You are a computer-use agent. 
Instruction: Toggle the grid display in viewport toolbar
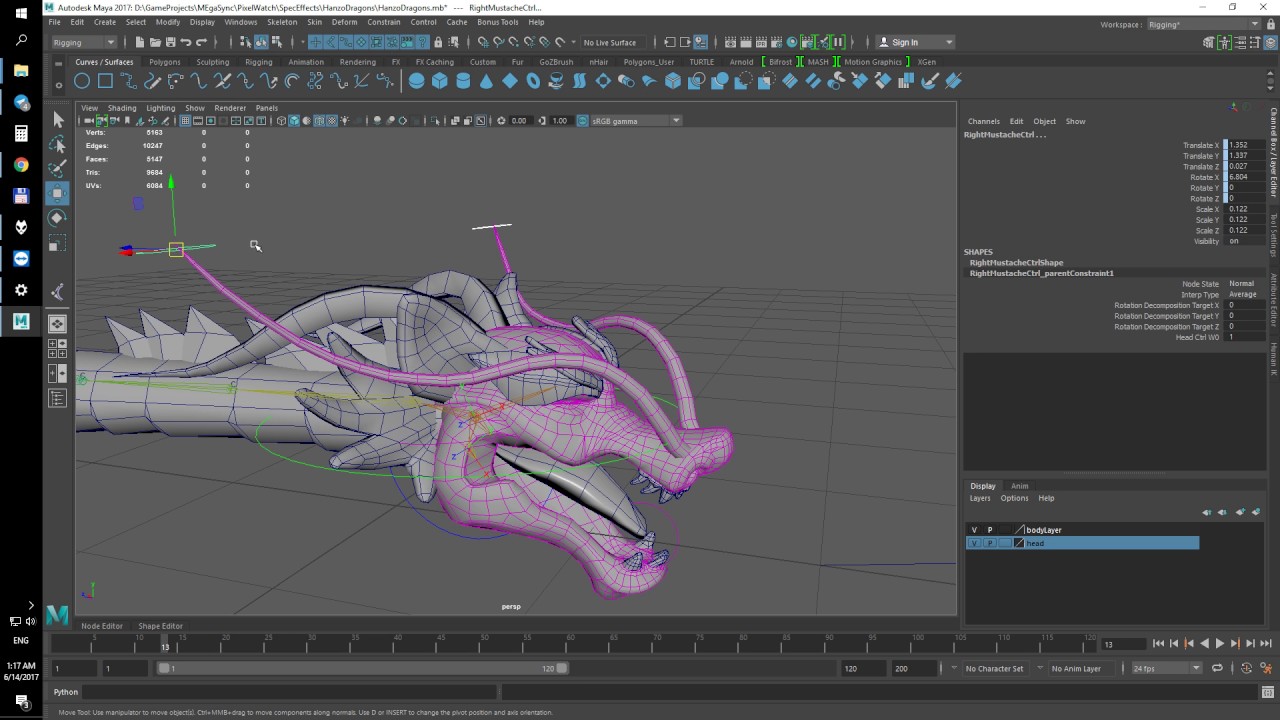pyautogui.click(x=185, y=121)
